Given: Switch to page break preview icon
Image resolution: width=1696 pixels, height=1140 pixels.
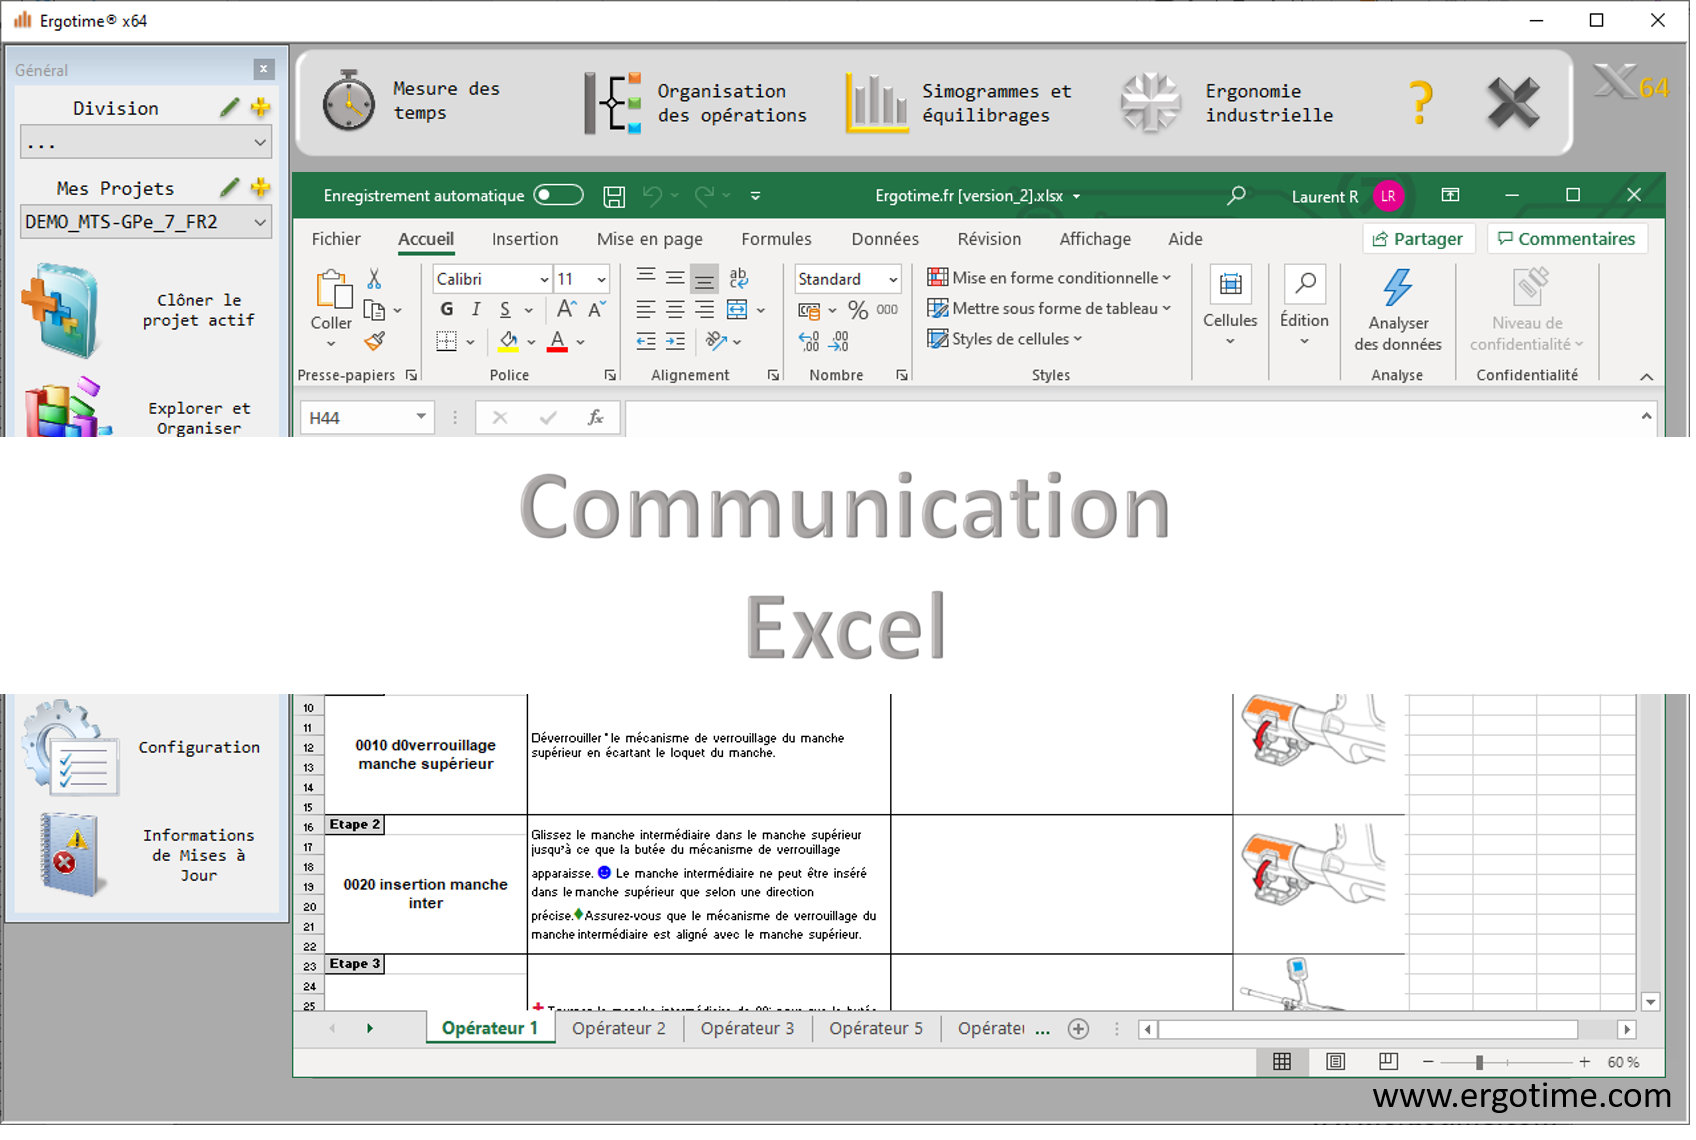Looking at the screenshot, I should [1388, 1062].
